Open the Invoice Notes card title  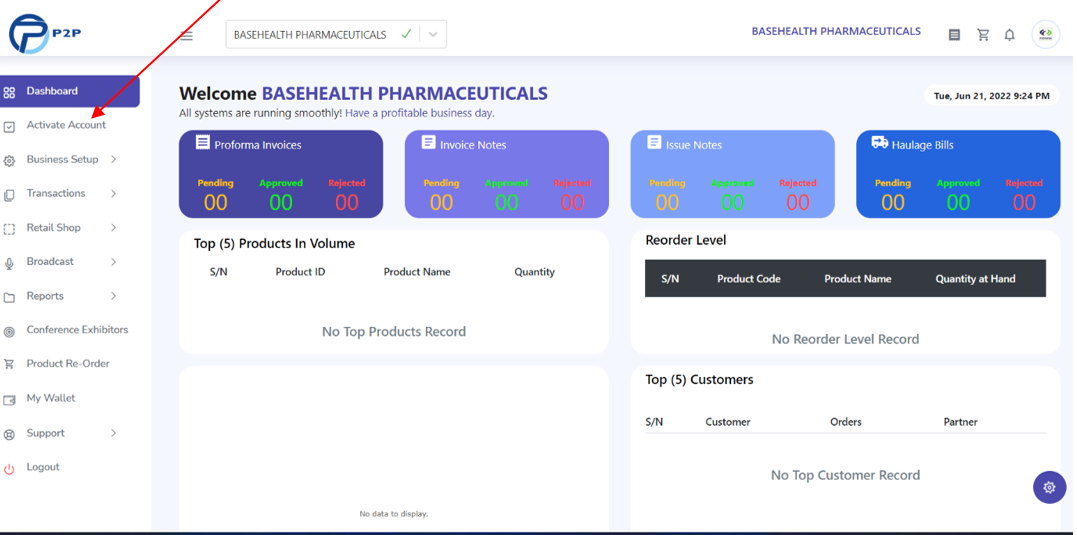click(473, 145)
